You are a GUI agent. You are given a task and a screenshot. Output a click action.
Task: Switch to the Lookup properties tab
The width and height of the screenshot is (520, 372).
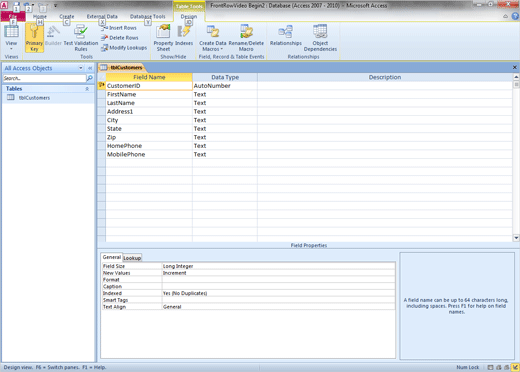click(x=132, y=258)
